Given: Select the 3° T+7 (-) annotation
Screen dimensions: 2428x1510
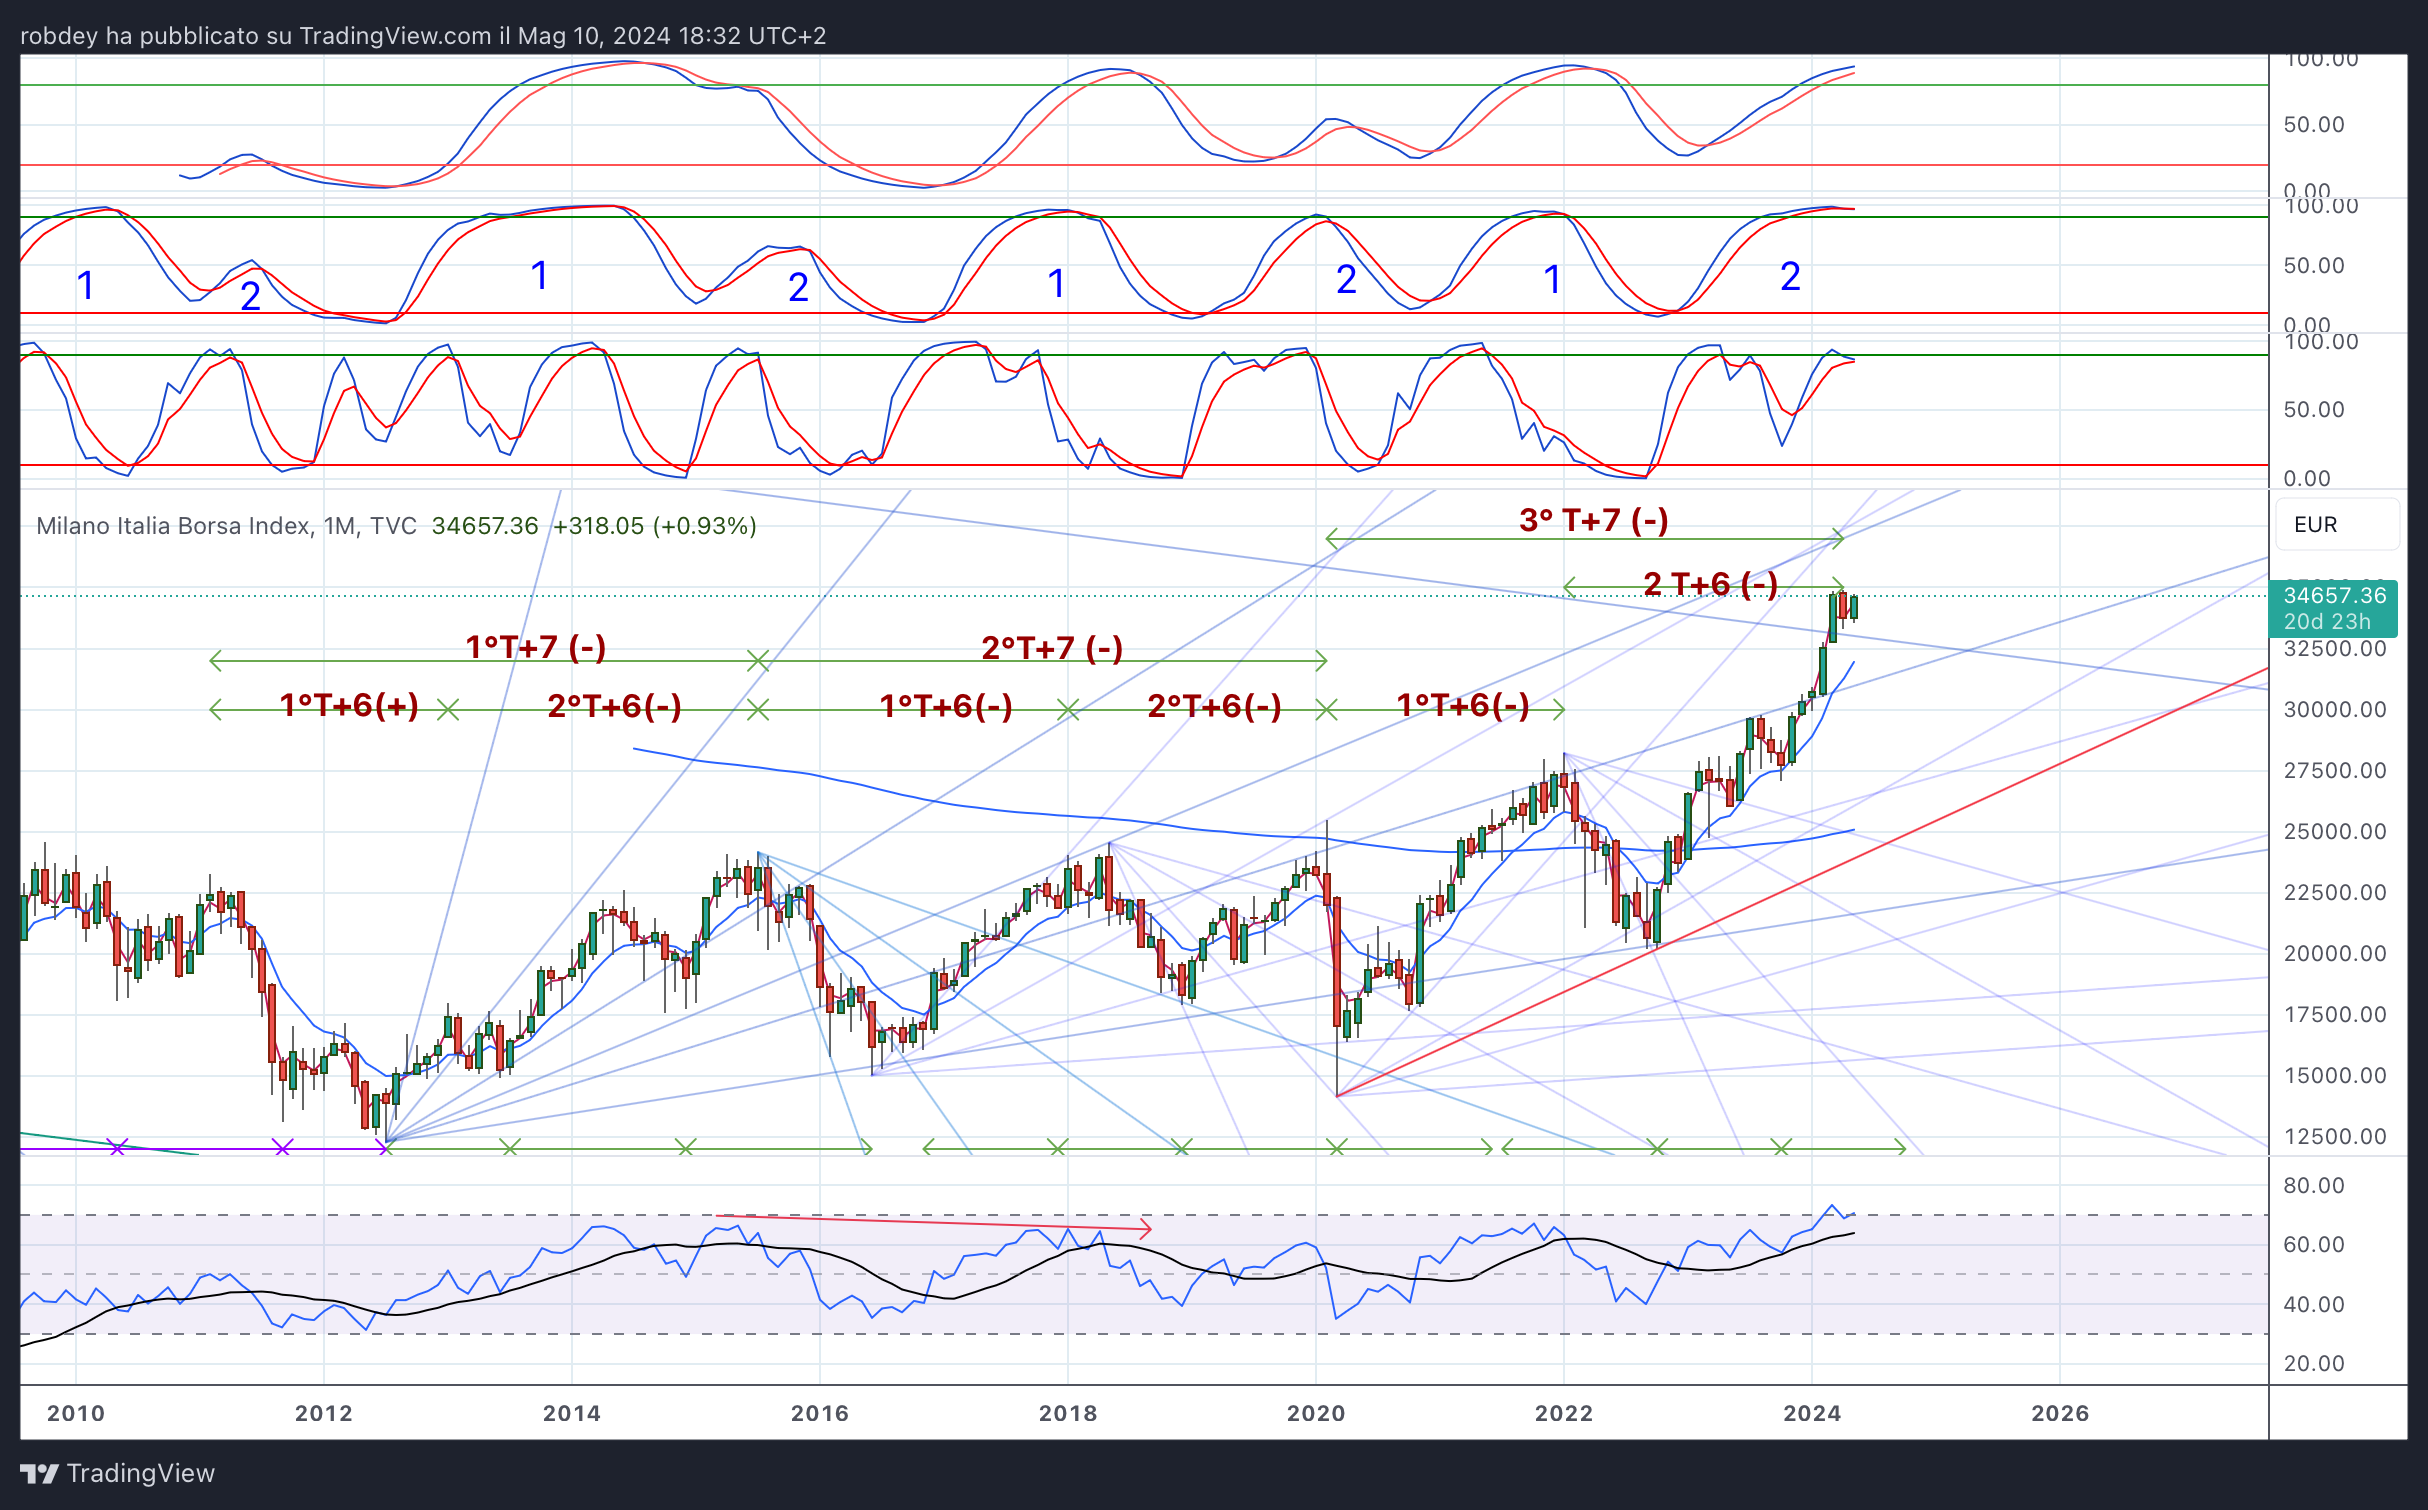Looking at the screenshot, I should tap(1594, 520).
